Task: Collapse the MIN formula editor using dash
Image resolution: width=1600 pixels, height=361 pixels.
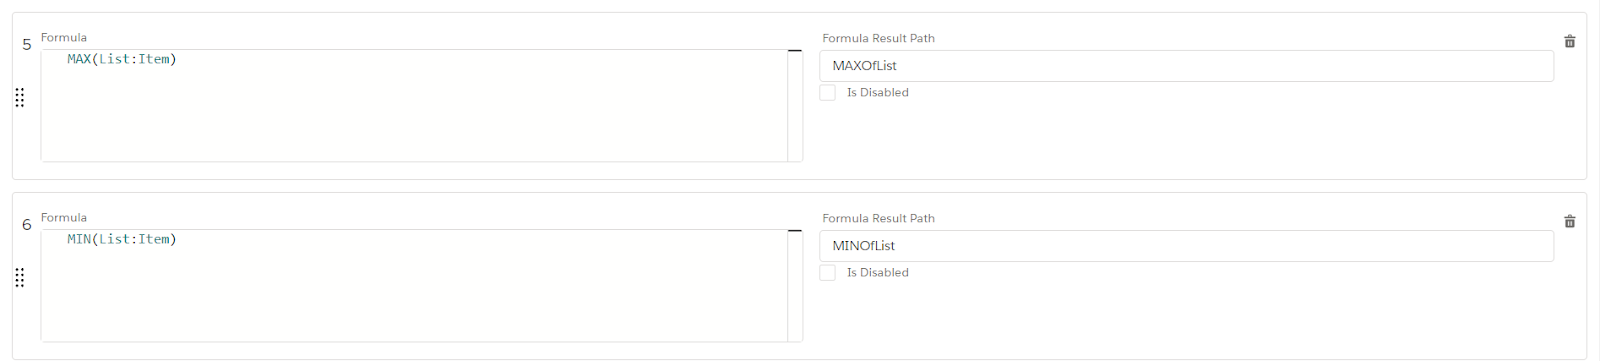Action: (x=795, y=231)
